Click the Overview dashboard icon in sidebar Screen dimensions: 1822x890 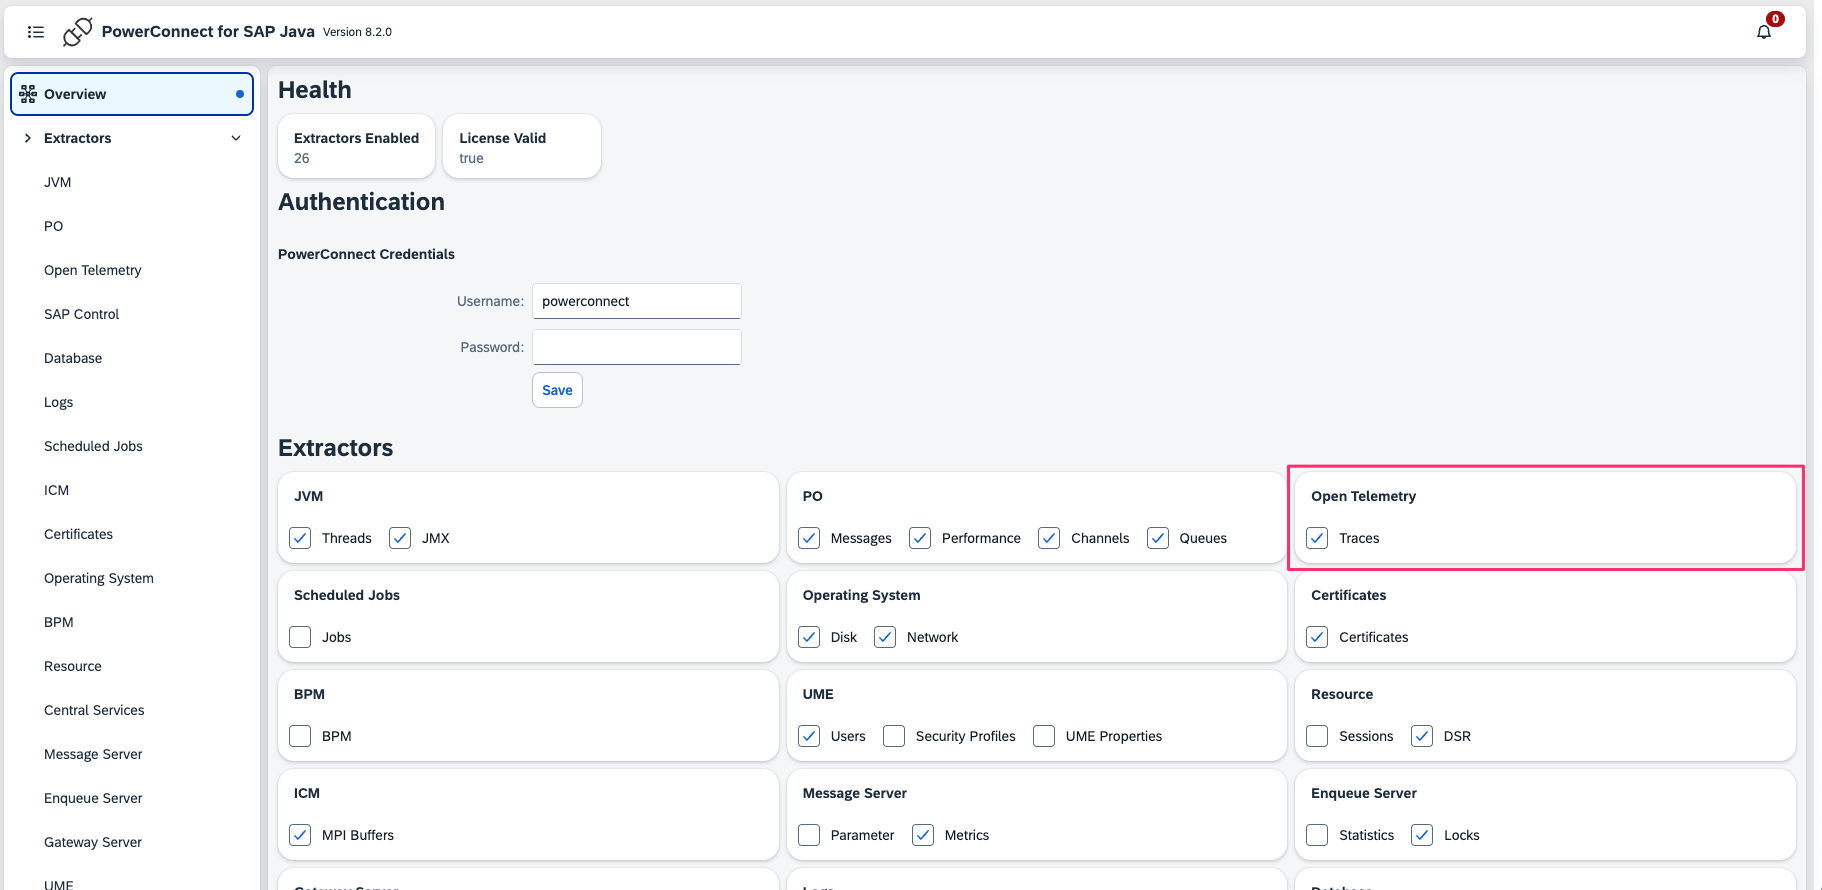28,94
